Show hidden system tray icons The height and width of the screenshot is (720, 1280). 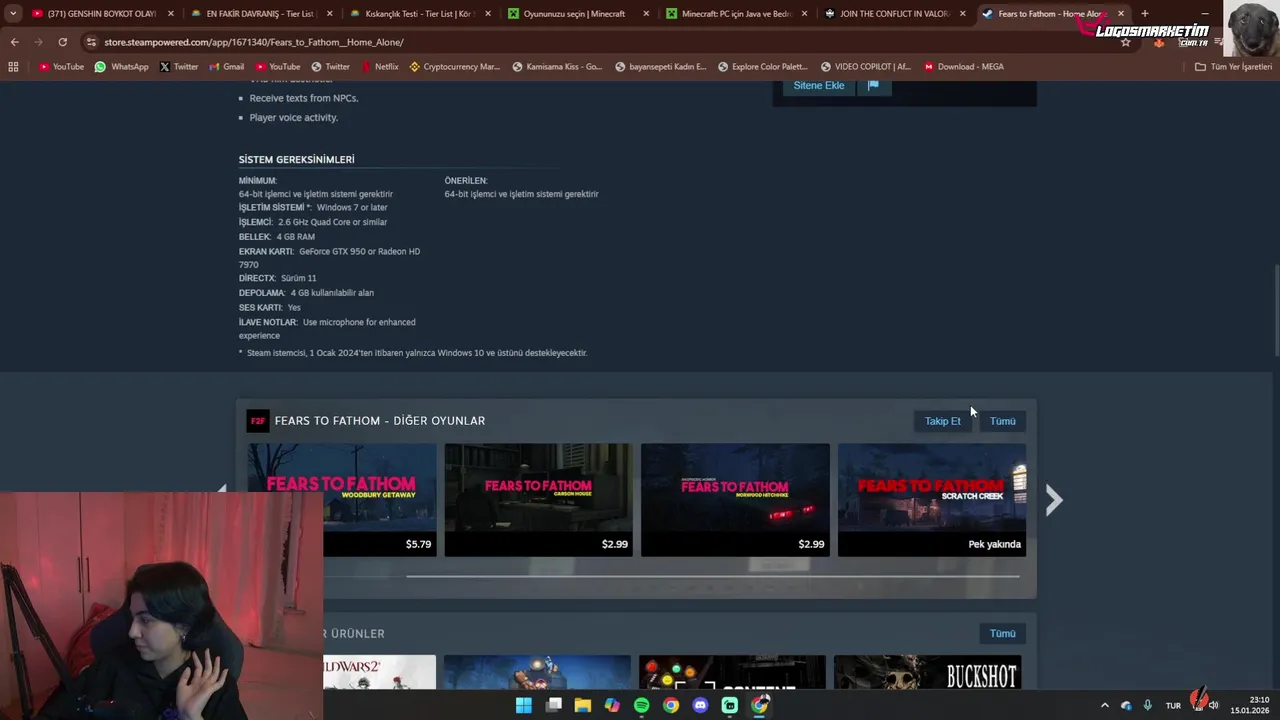[1105, 705]
